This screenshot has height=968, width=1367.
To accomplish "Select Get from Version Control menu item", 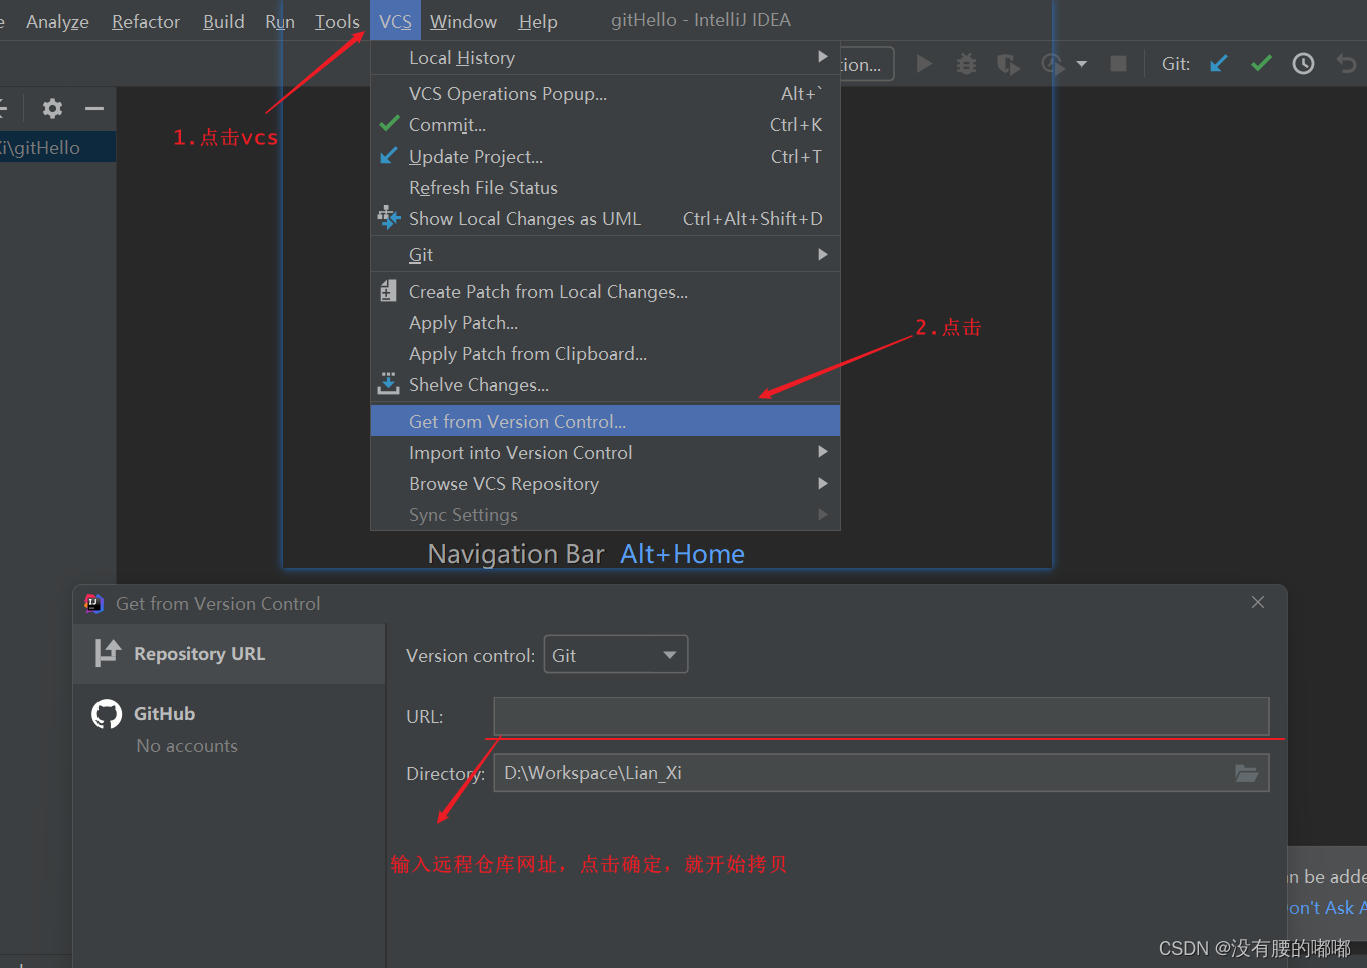I will [x=605, y=421].
